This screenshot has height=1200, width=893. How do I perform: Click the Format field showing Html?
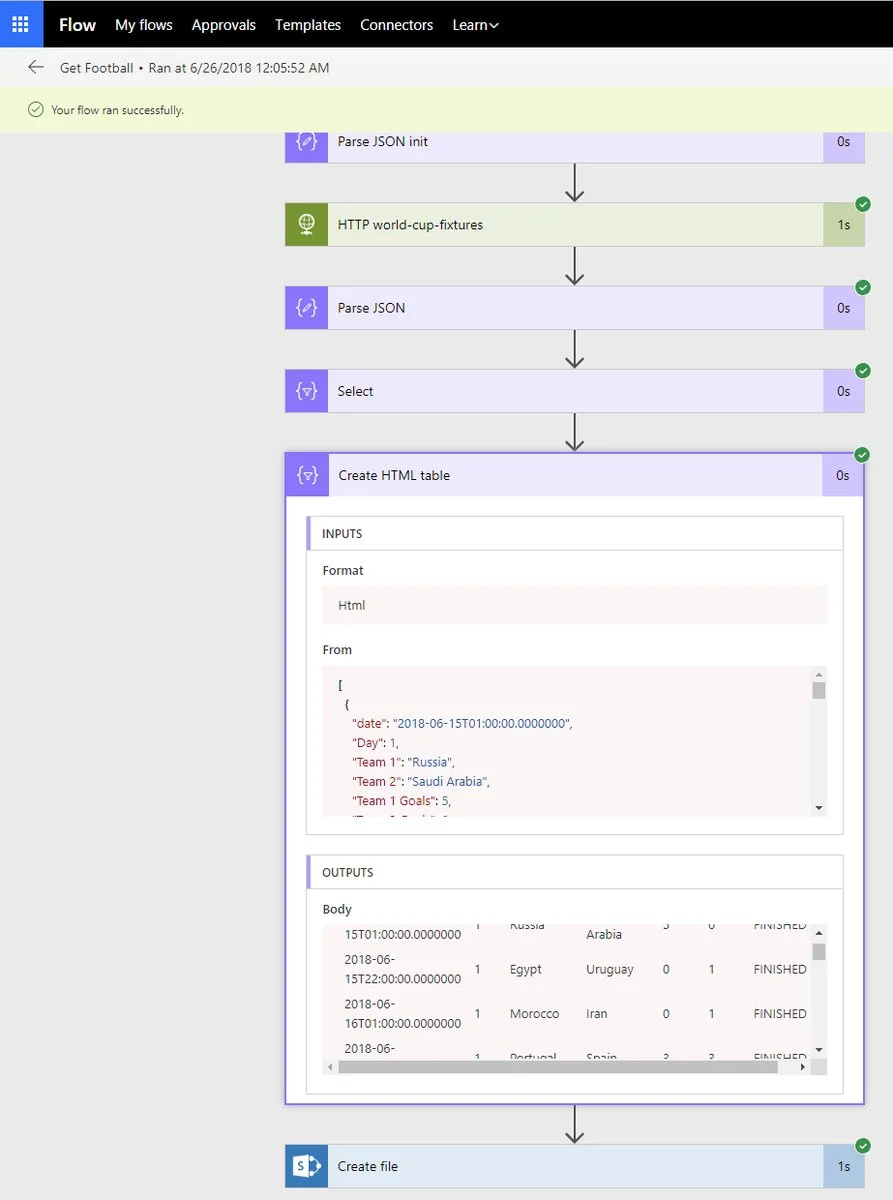coord(574,605)
